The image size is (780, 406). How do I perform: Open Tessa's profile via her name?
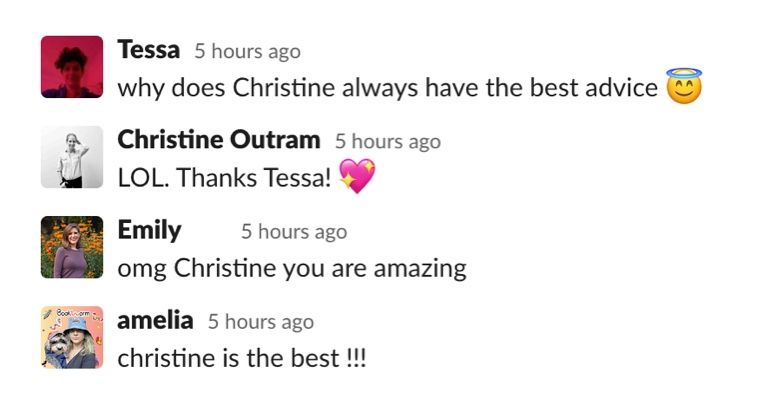(148, 49)
